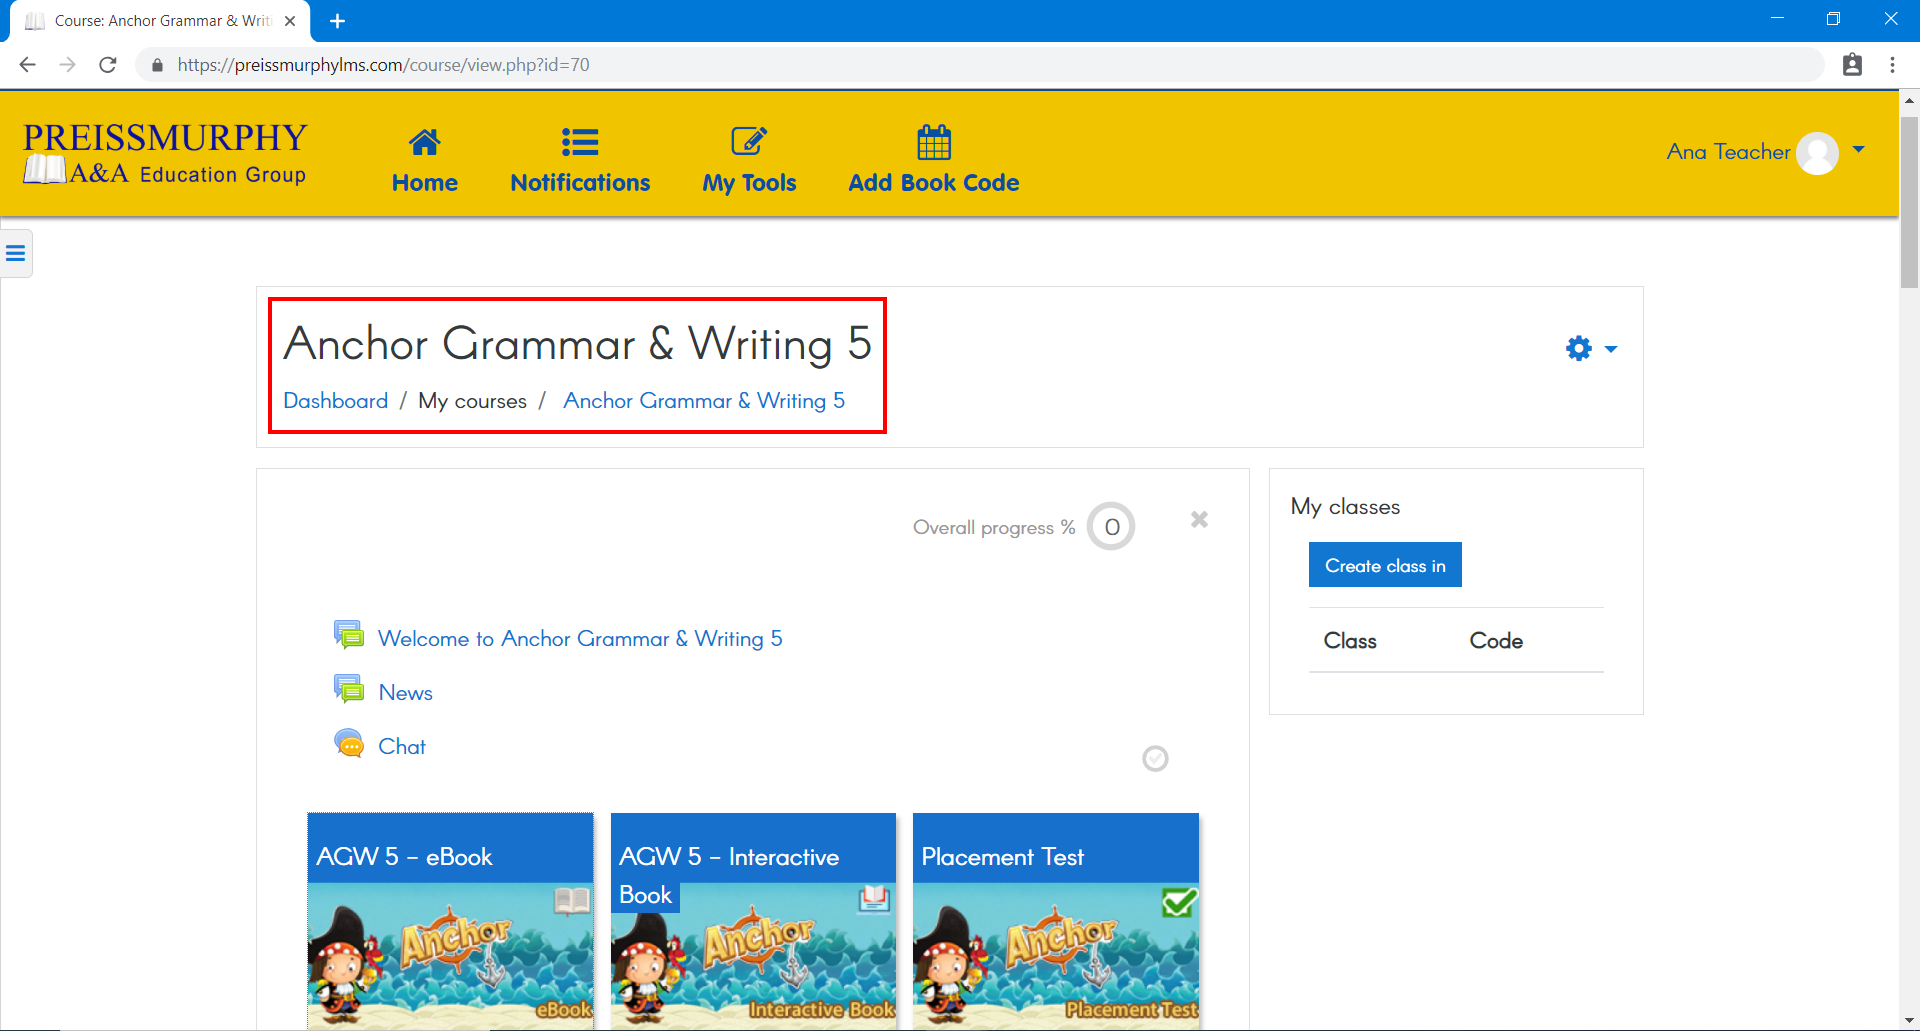Open Welcome to Anchor Grammar & Writing 5 link
The width and height of the screenshot is (1920, 1031).
coord(580,639)
